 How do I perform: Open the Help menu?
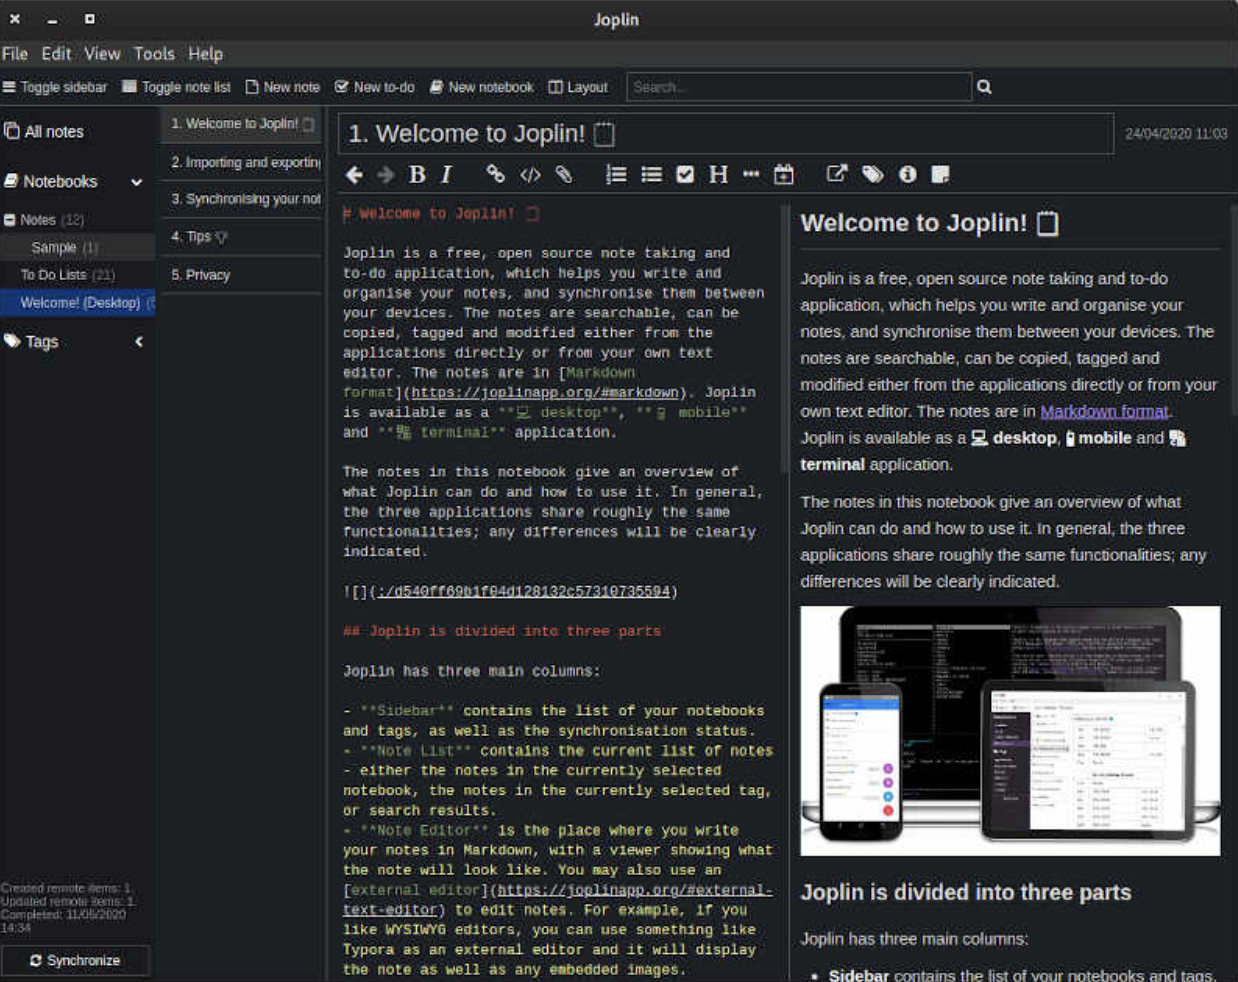point(206,54)
